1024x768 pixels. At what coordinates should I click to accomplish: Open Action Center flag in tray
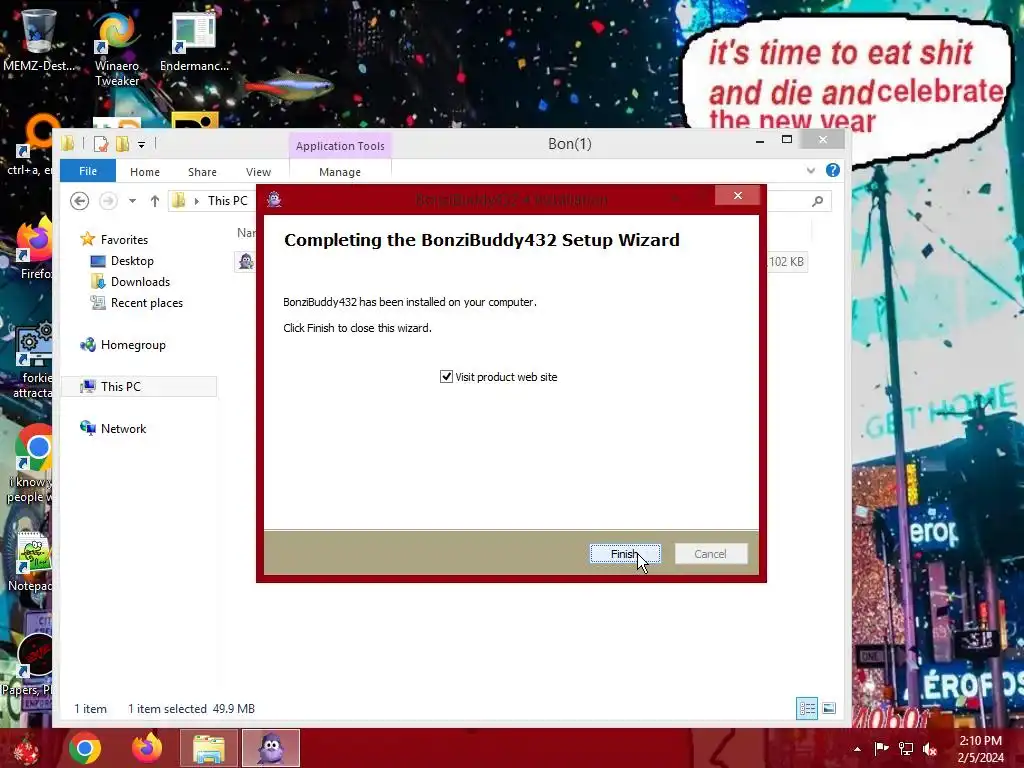point(881,748)
